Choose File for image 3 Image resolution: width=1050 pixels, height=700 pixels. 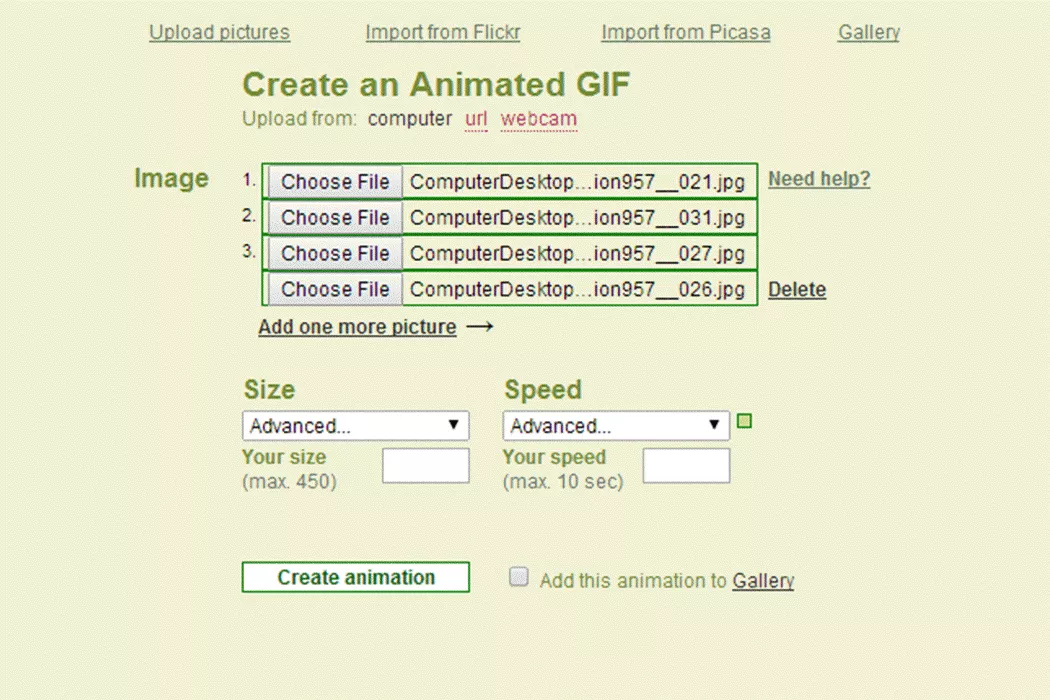334,253
